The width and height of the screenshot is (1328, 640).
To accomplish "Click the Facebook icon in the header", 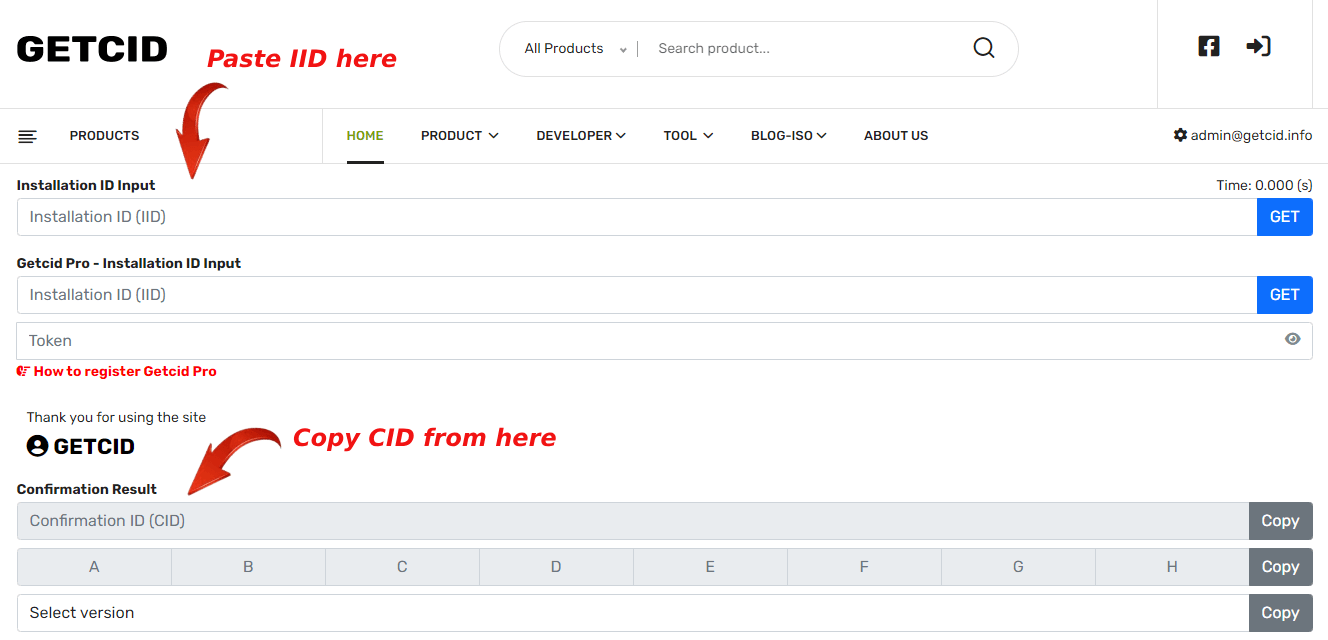I will [1208, 46].
